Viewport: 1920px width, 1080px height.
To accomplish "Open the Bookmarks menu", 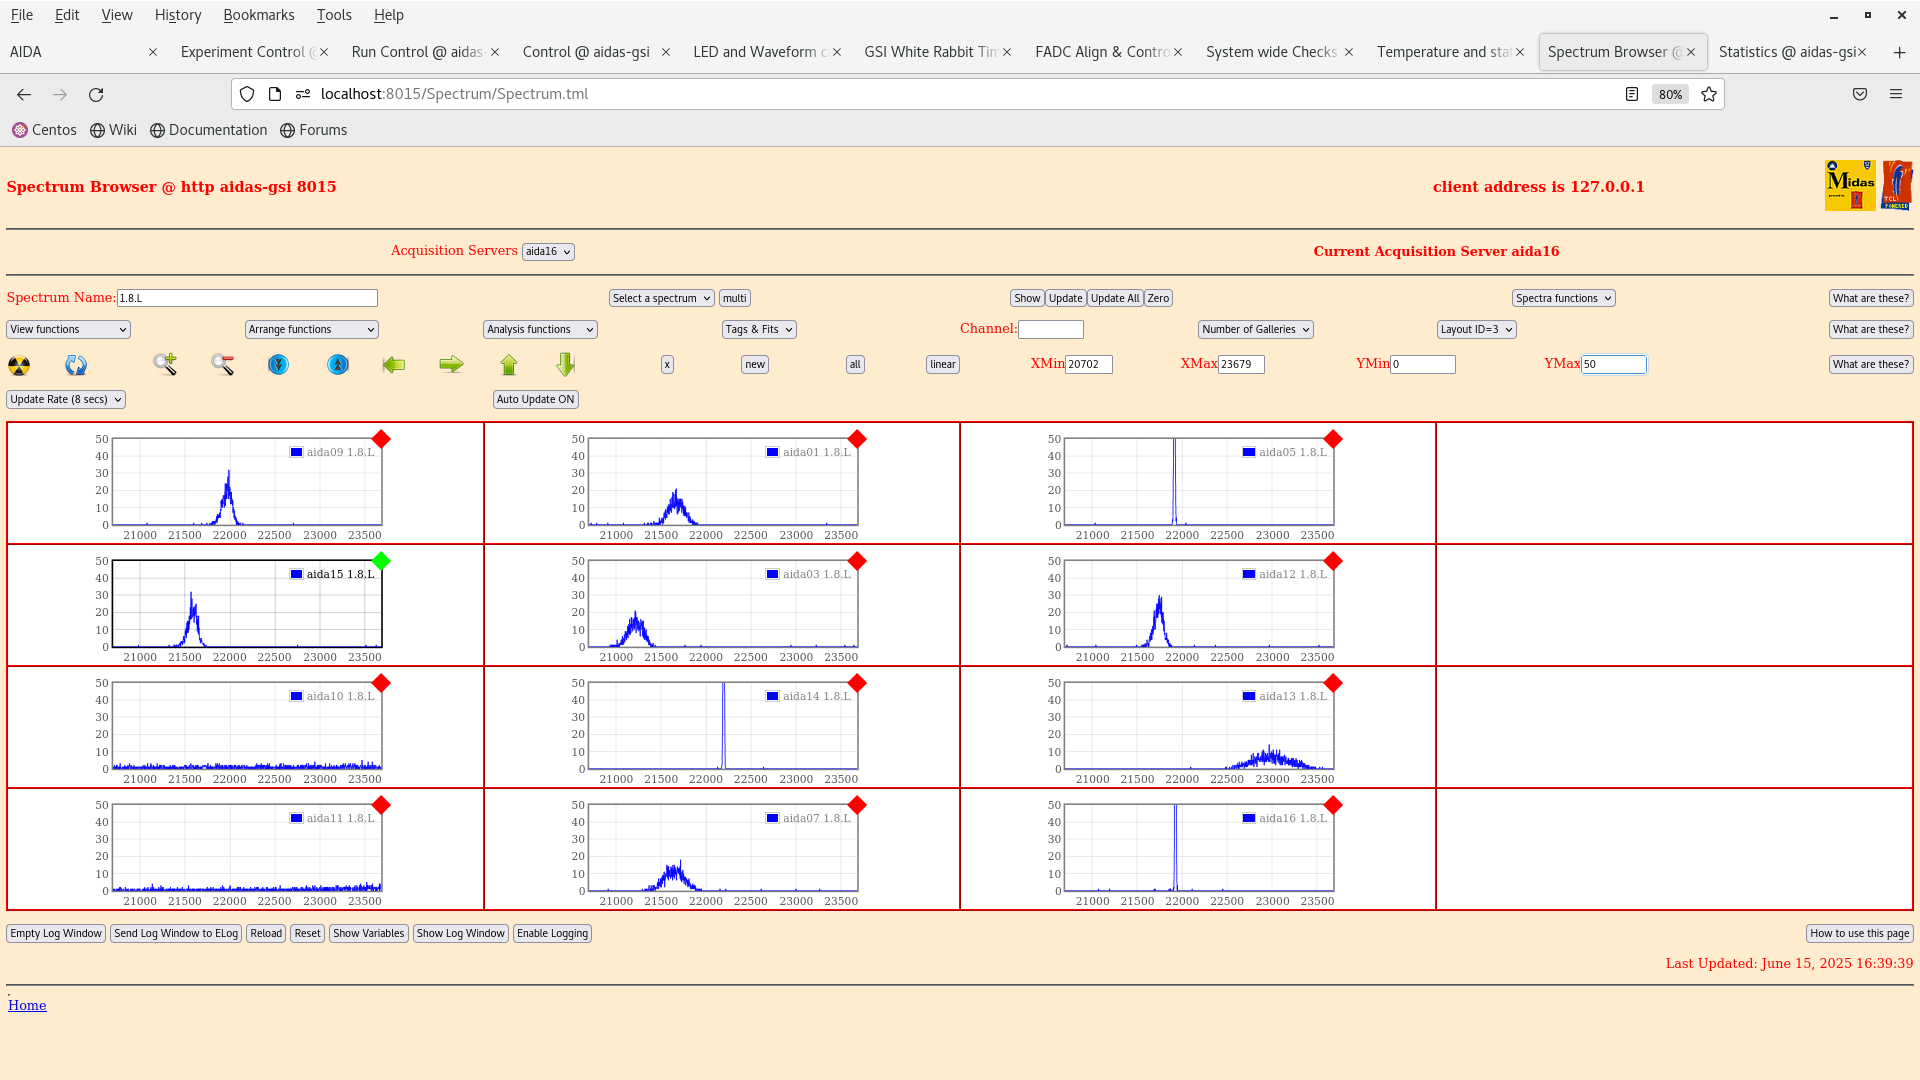I will 258,15.
